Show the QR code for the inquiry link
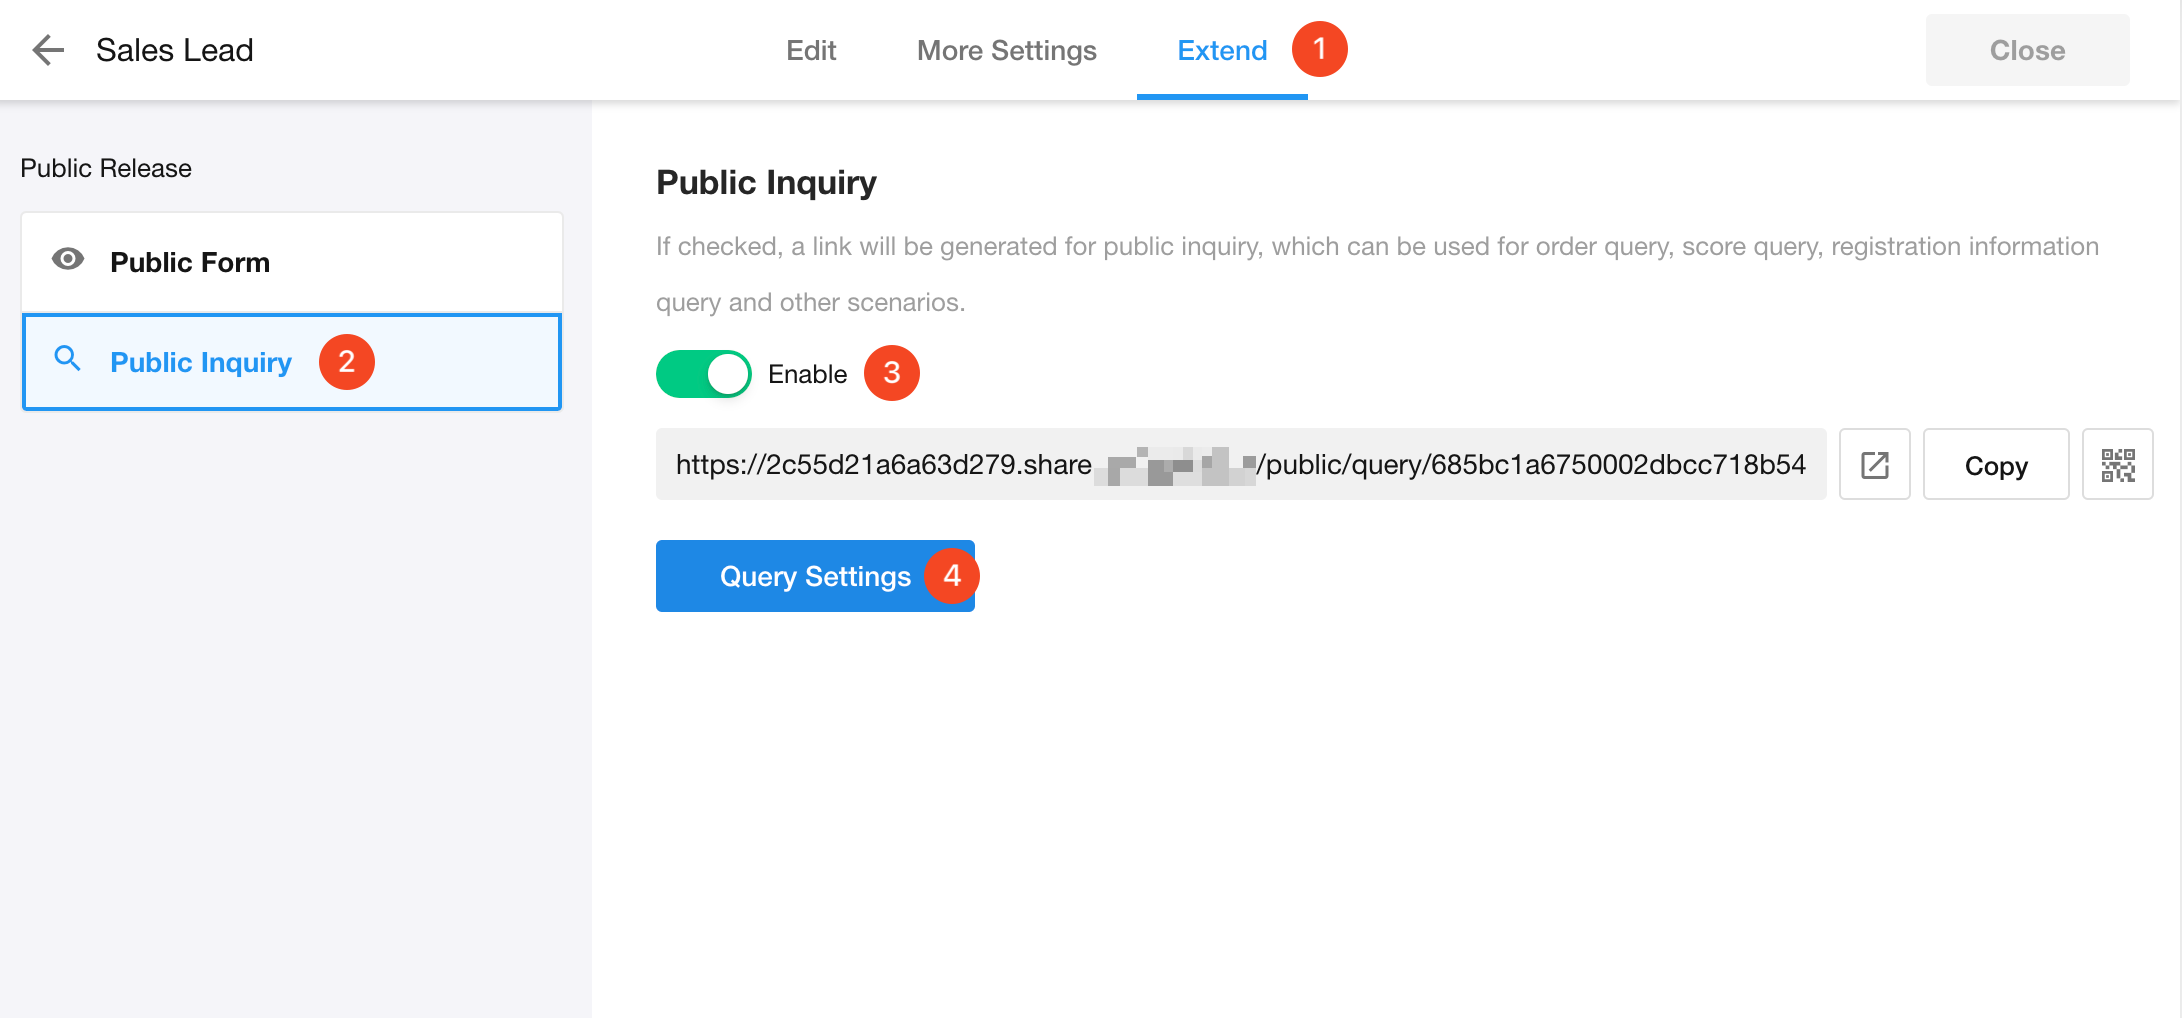This screenshot has width=2182, height=1018. [x=2117, y=465]
